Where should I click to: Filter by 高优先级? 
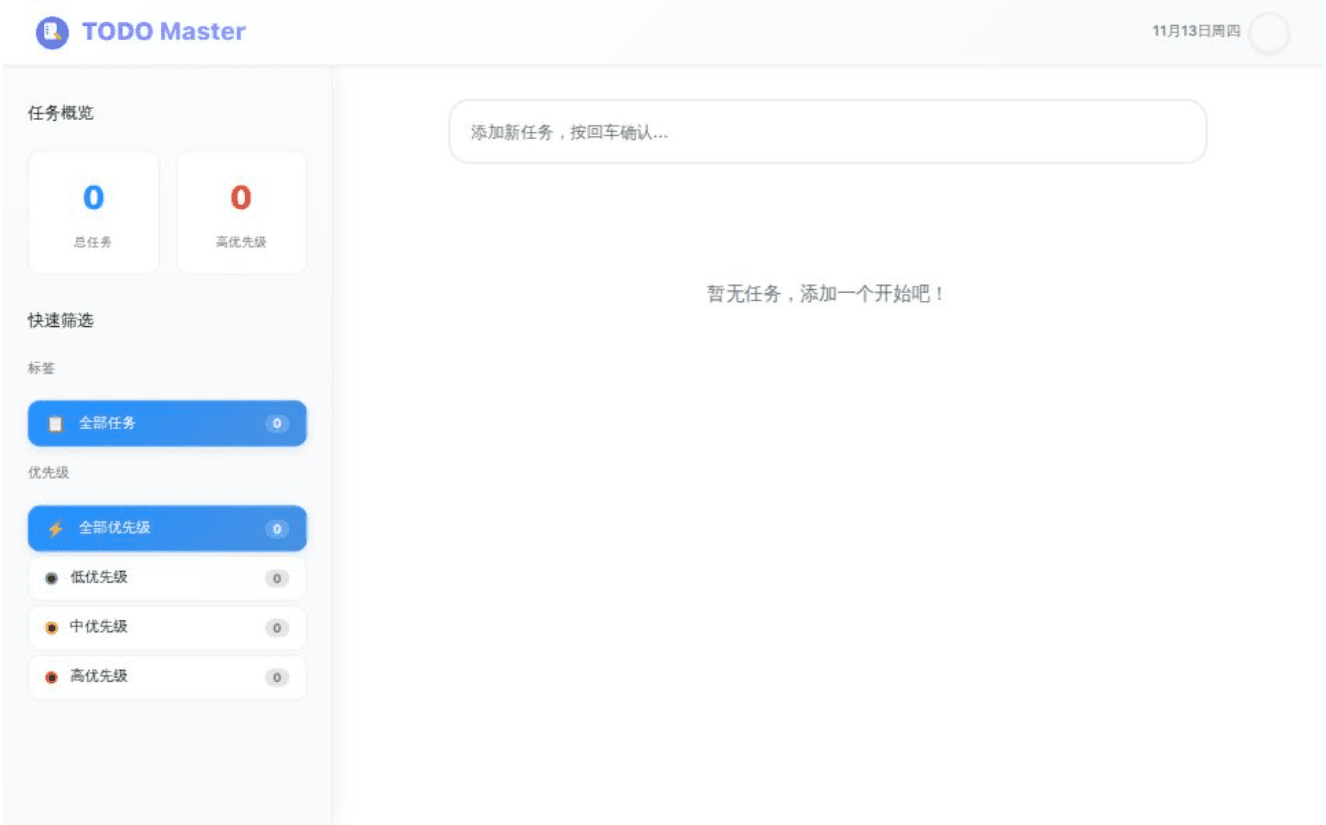[x=167, y=677]
